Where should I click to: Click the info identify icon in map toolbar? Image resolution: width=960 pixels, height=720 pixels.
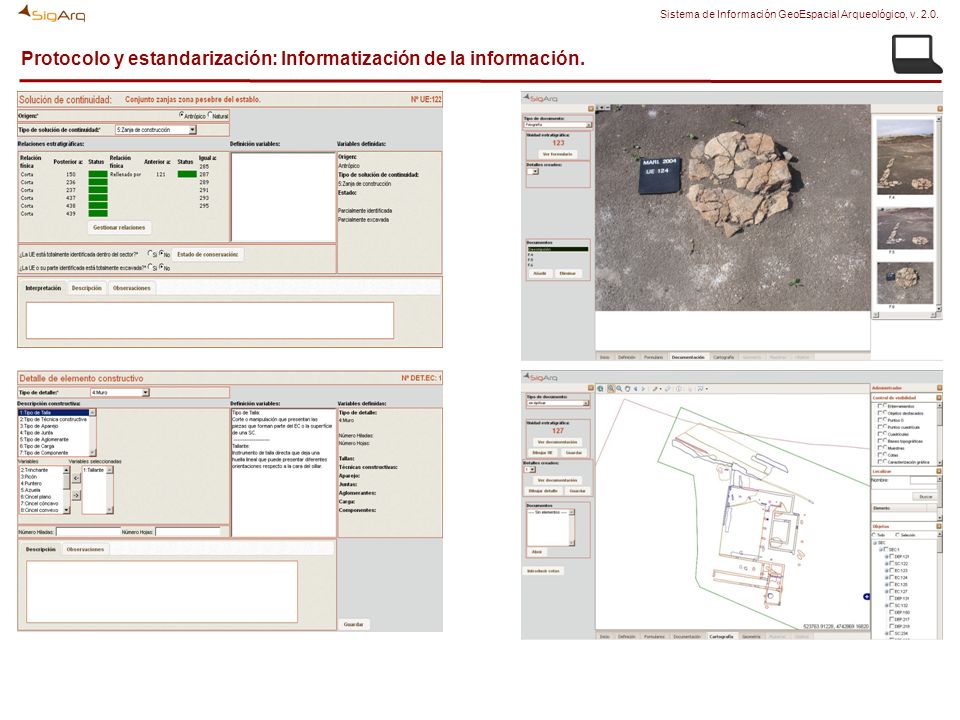click(x=678, y=389)
